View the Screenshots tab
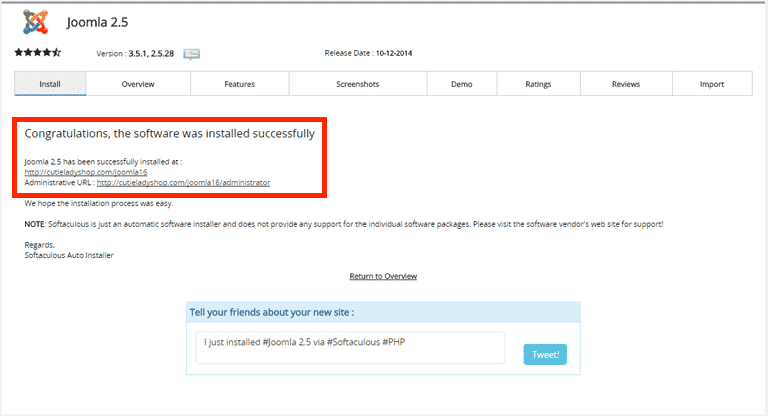The width and height of the screenshot is (768, 416). click(358, 84)
